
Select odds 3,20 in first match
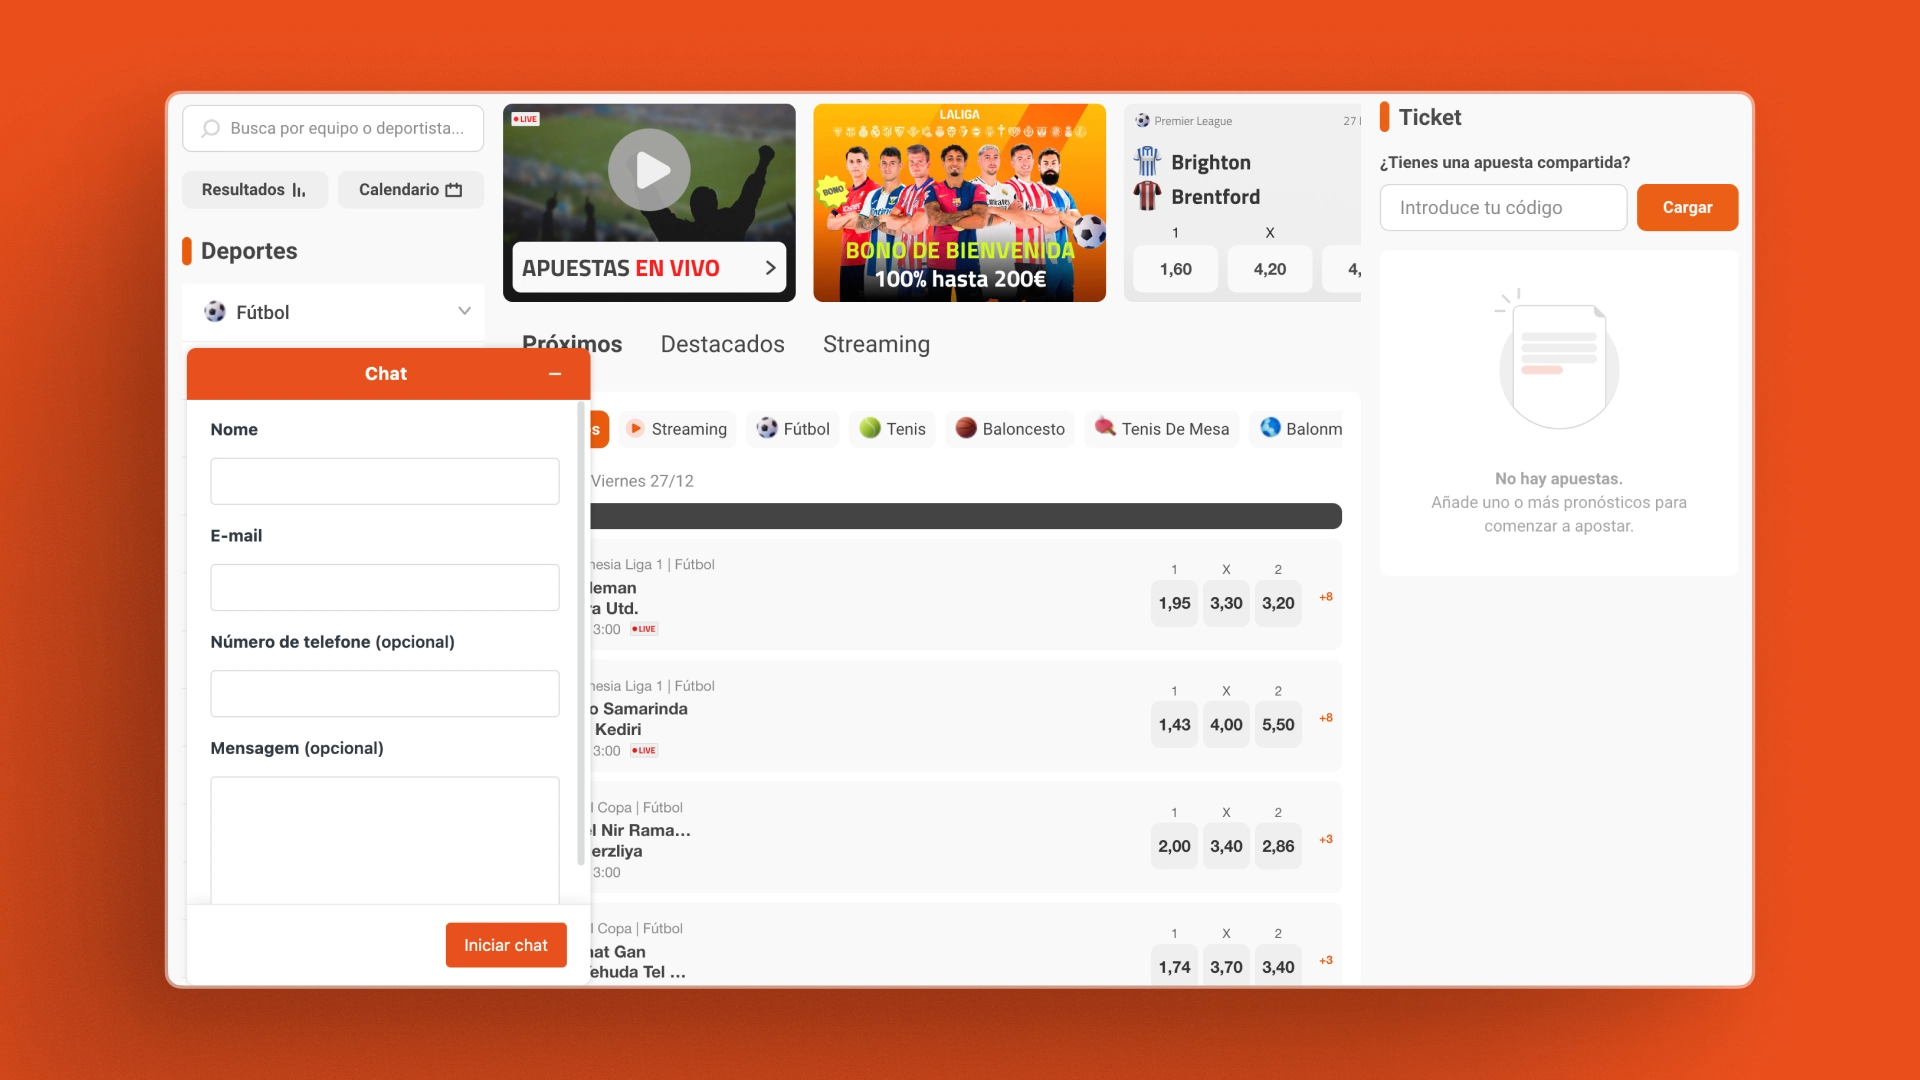pyautogui.click(x=1278, y=603)
